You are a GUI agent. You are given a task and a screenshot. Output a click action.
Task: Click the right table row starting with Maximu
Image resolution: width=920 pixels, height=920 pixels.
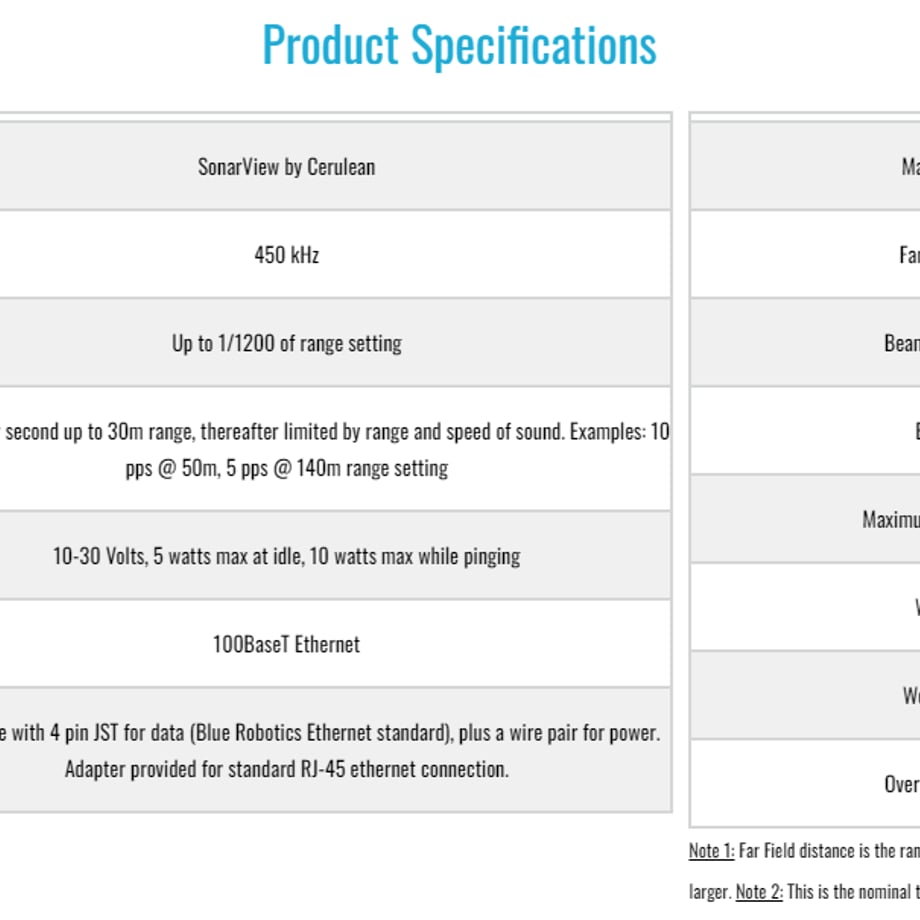[805, 519]
